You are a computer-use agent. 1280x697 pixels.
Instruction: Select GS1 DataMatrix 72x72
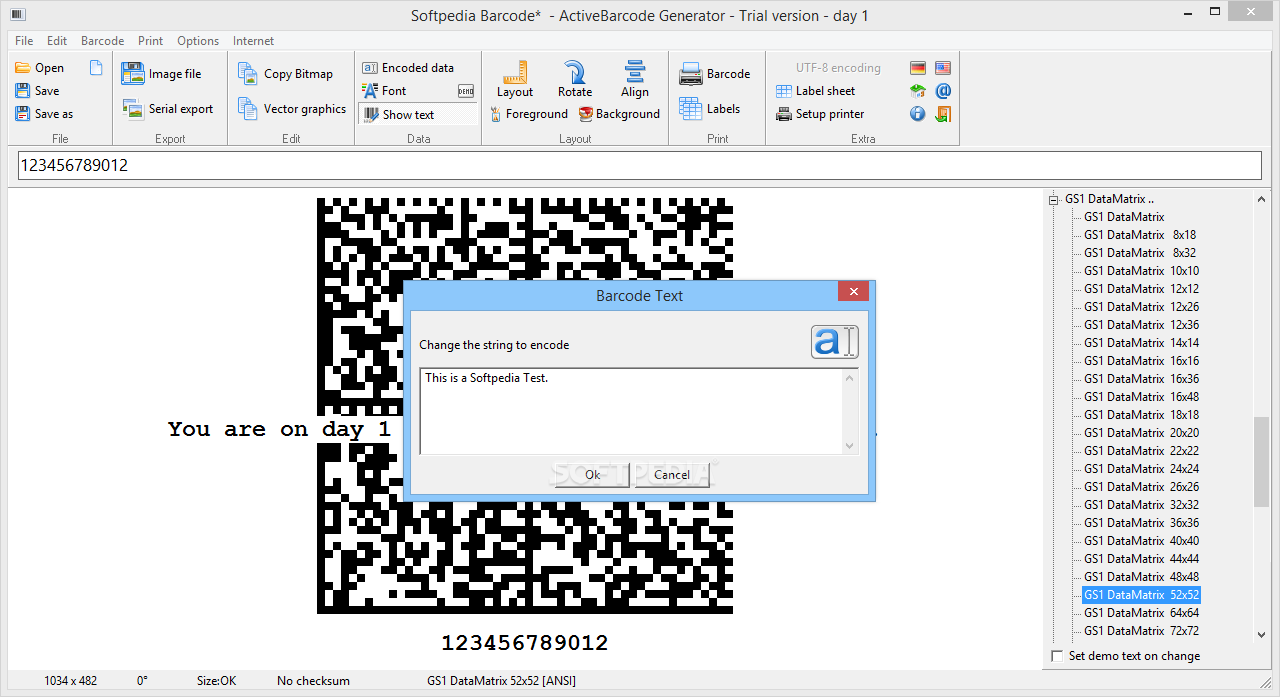(x=1142, y=631)
